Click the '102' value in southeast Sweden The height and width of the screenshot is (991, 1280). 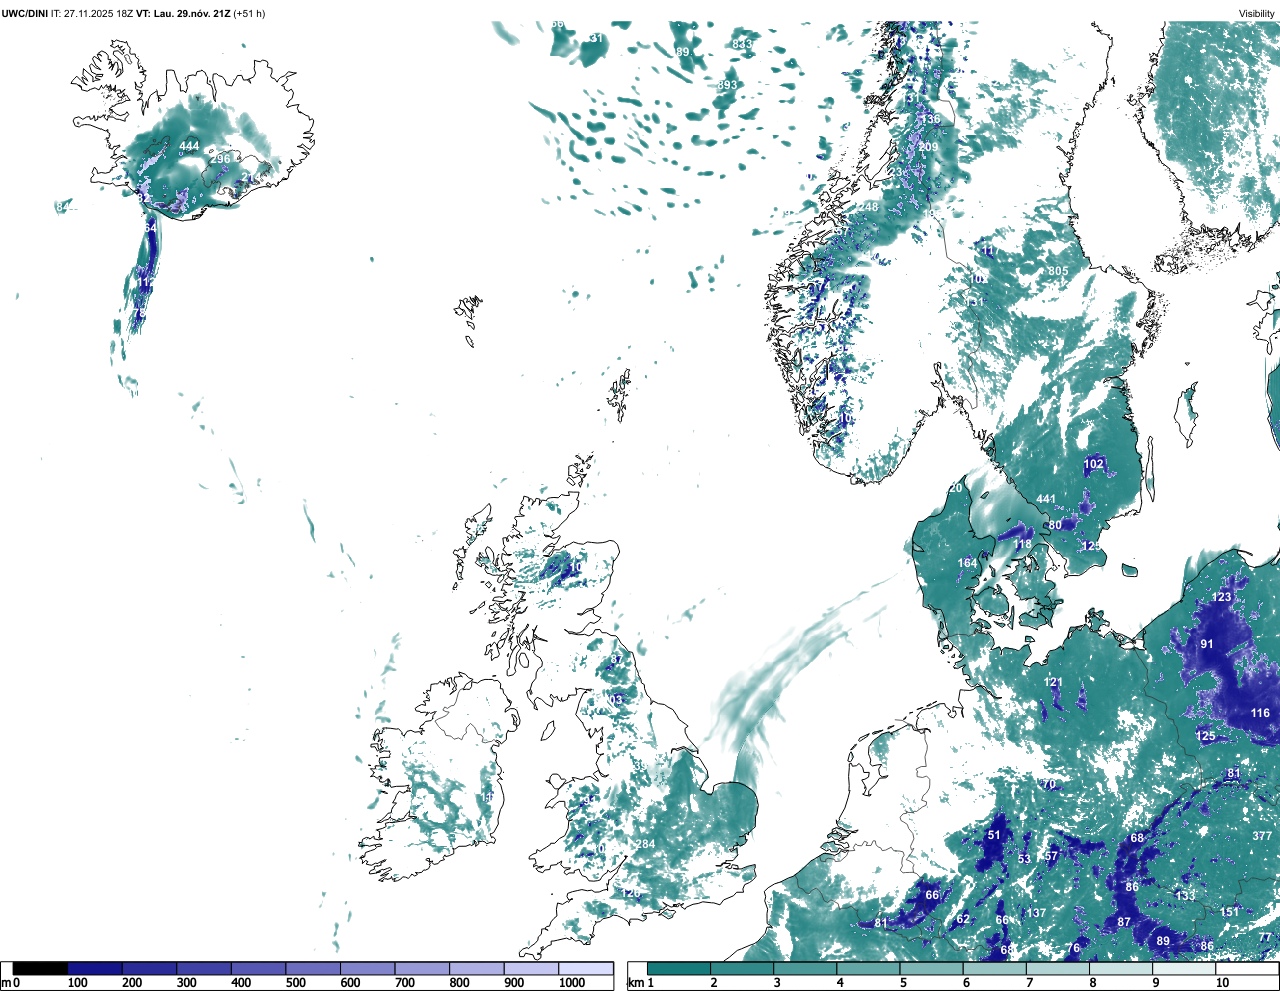click(x=1094, y=464)
